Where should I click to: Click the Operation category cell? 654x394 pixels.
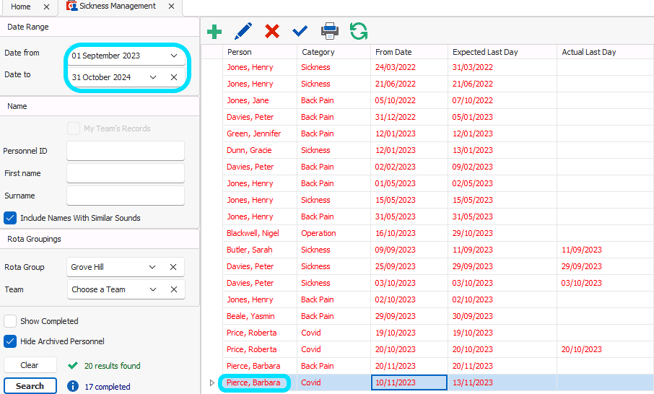[334, 233]
